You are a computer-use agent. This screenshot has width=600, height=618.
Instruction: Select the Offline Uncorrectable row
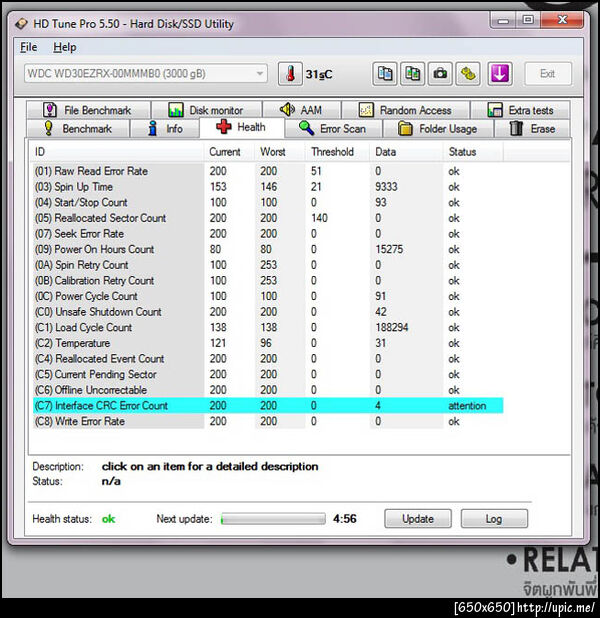pos(268,390)
